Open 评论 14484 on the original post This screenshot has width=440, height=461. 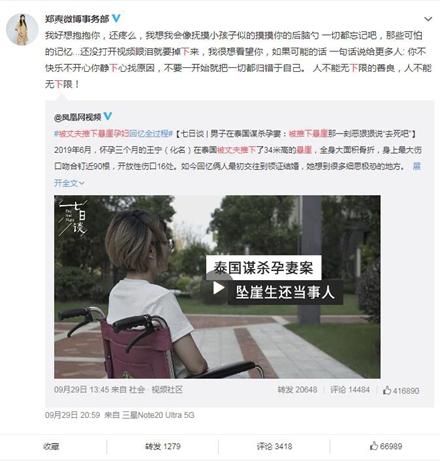point(350,390)
